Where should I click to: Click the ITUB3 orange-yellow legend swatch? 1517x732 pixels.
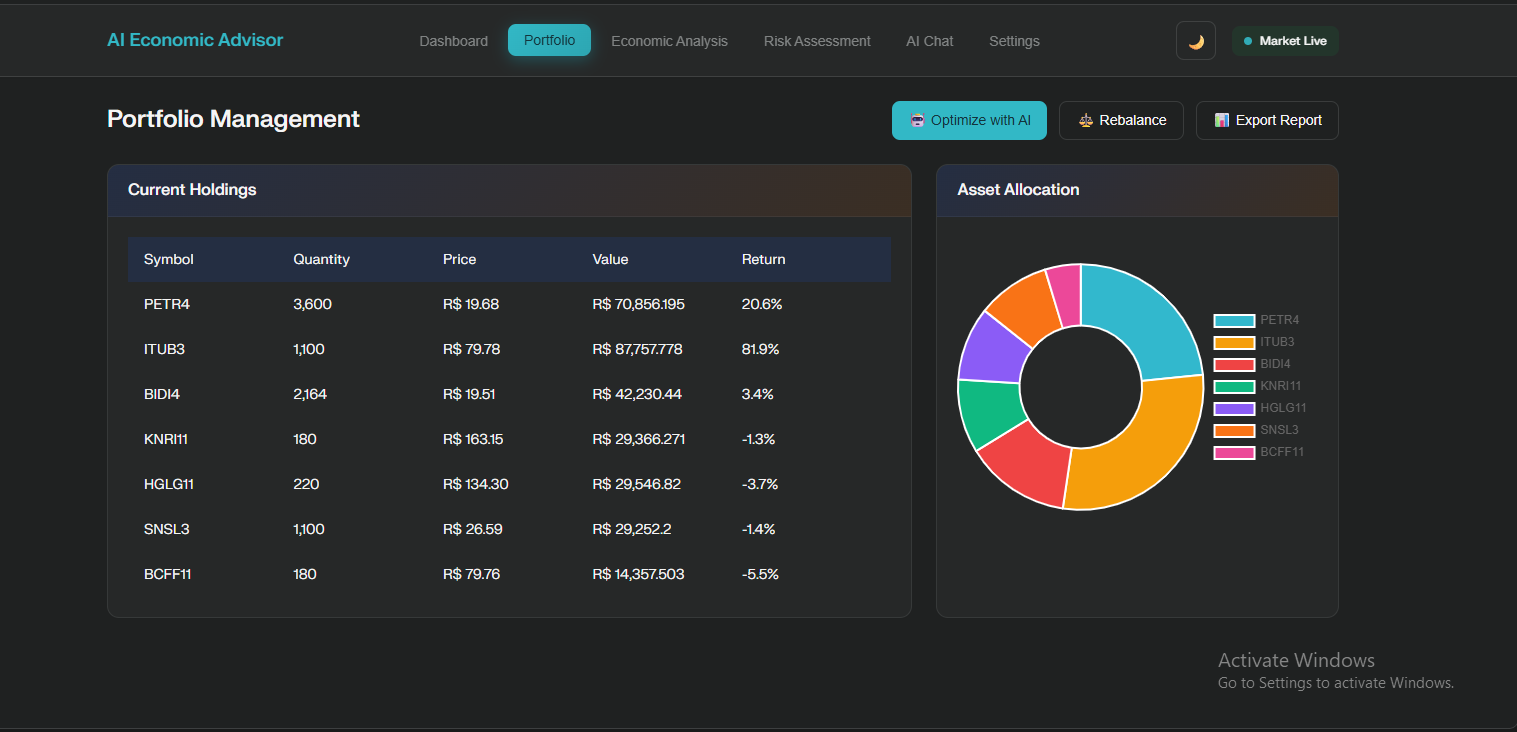(x=1234, y=343)
